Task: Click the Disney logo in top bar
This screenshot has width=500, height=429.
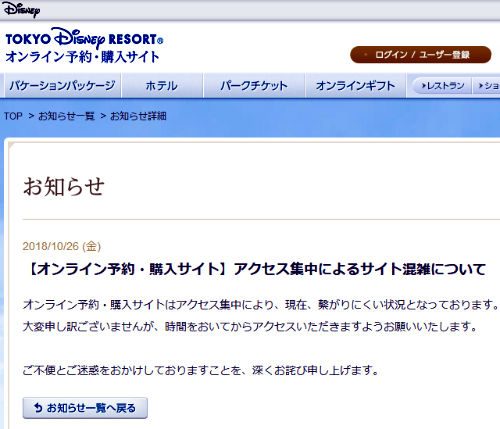Action: [x=21, y=10]
